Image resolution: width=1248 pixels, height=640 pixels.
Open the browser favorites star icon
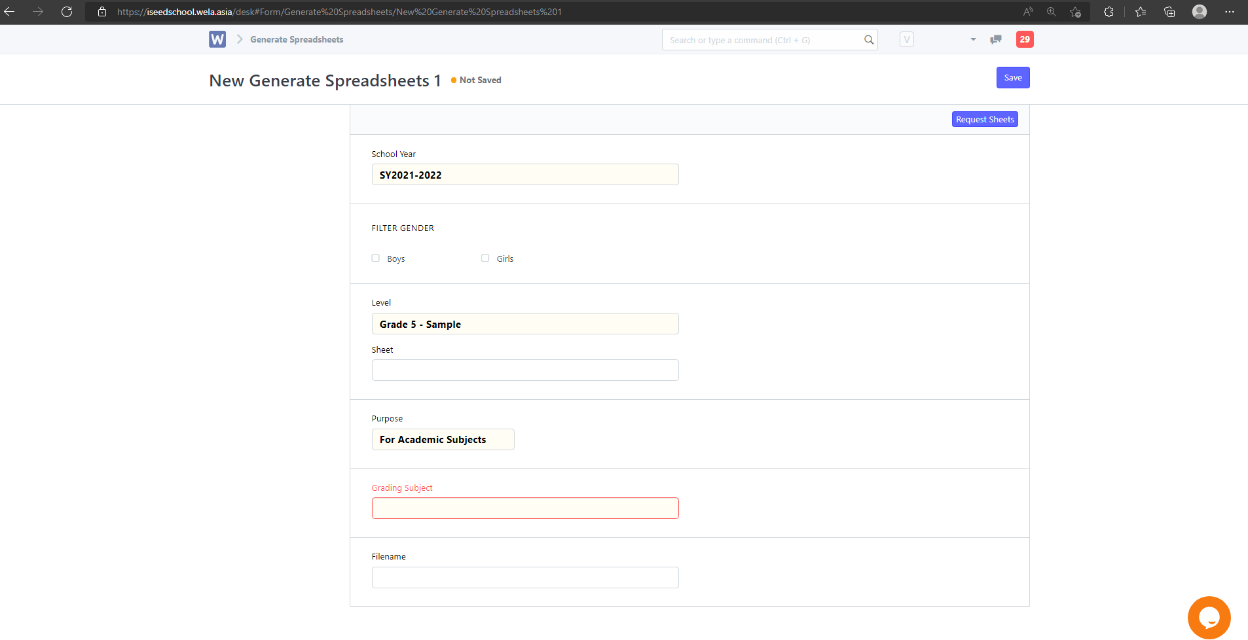click(1141, 11)
